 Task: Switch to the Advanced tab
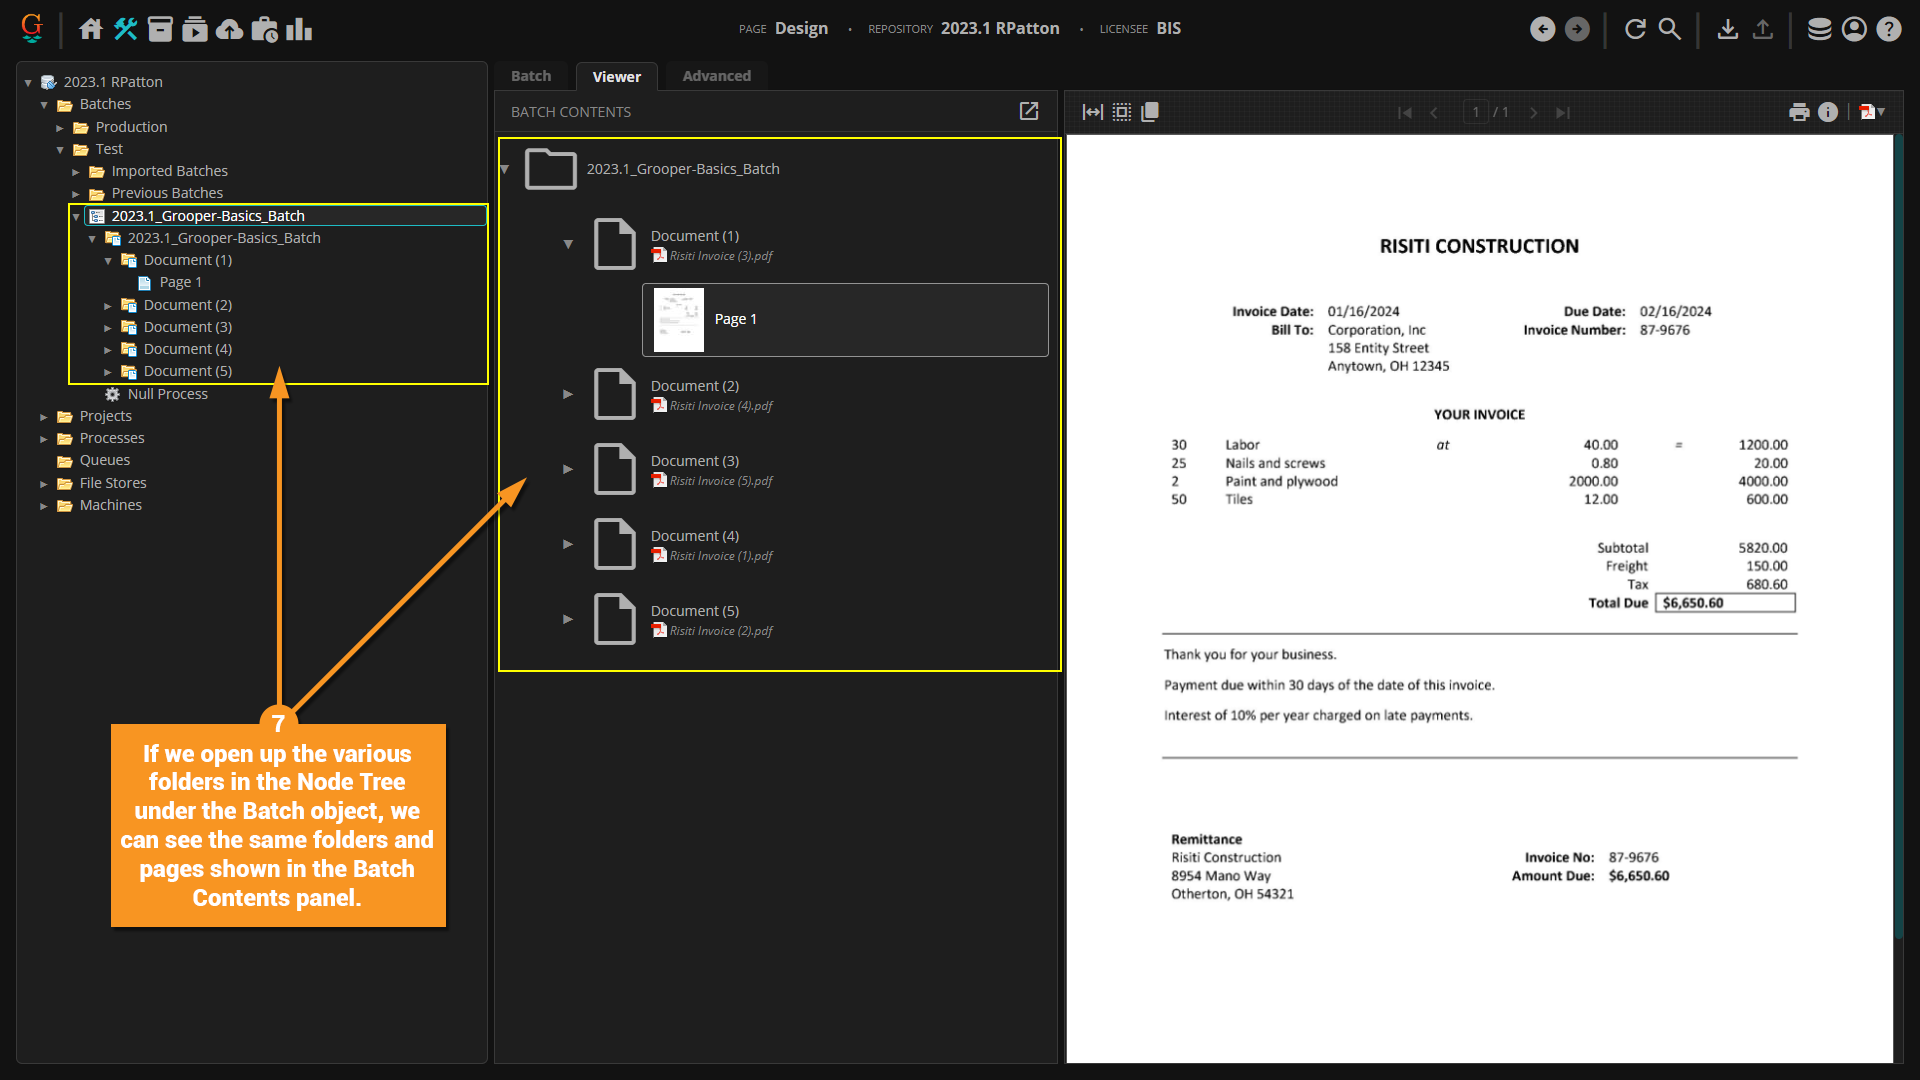(716, 76)
